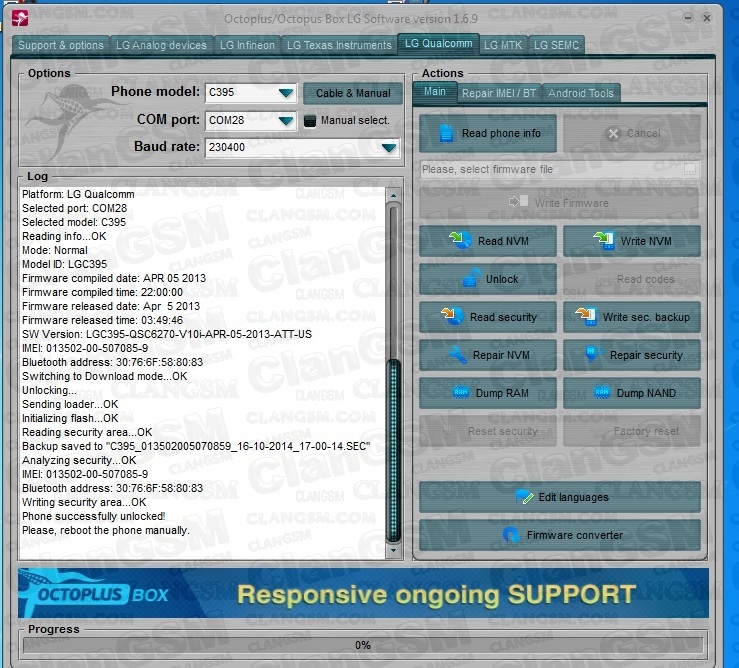
Task: Click the Cable & Manual button
Action: 353,93
